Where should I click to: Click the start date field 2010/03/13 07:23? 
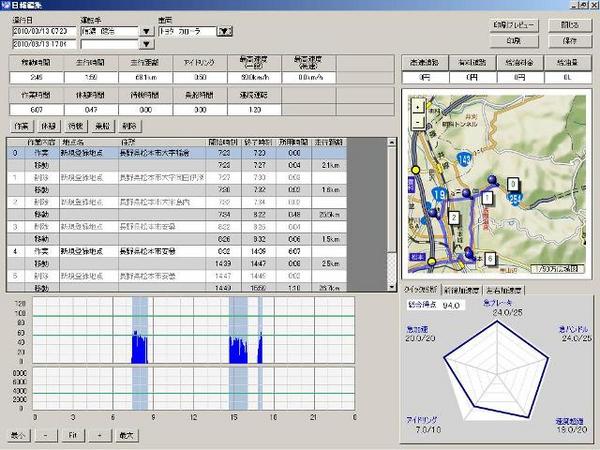(44, 31)
